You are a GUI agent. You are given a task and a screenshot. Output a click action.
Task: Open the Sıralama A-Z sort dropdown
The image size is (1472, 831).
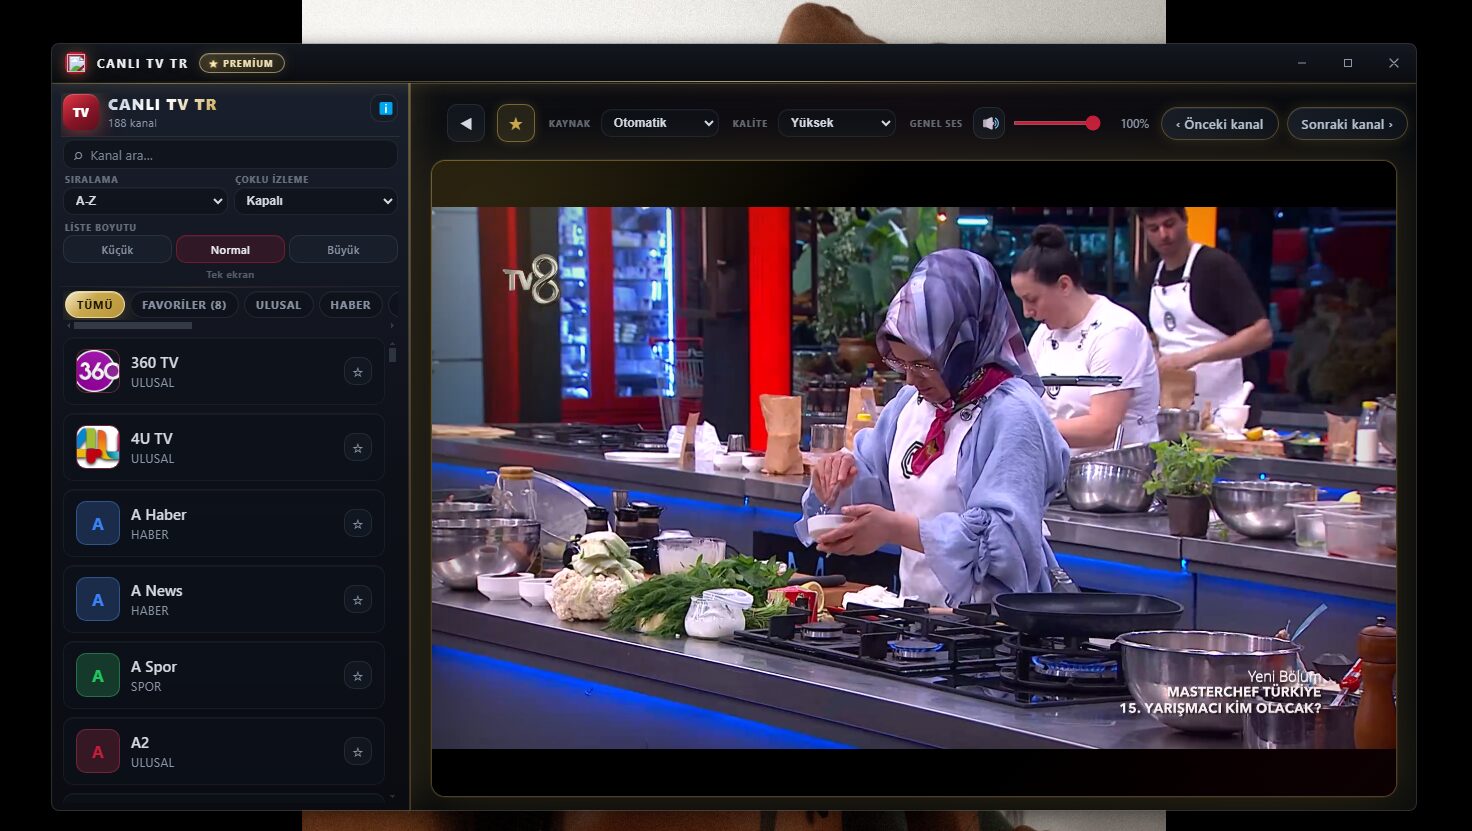(x=146, y=201)
